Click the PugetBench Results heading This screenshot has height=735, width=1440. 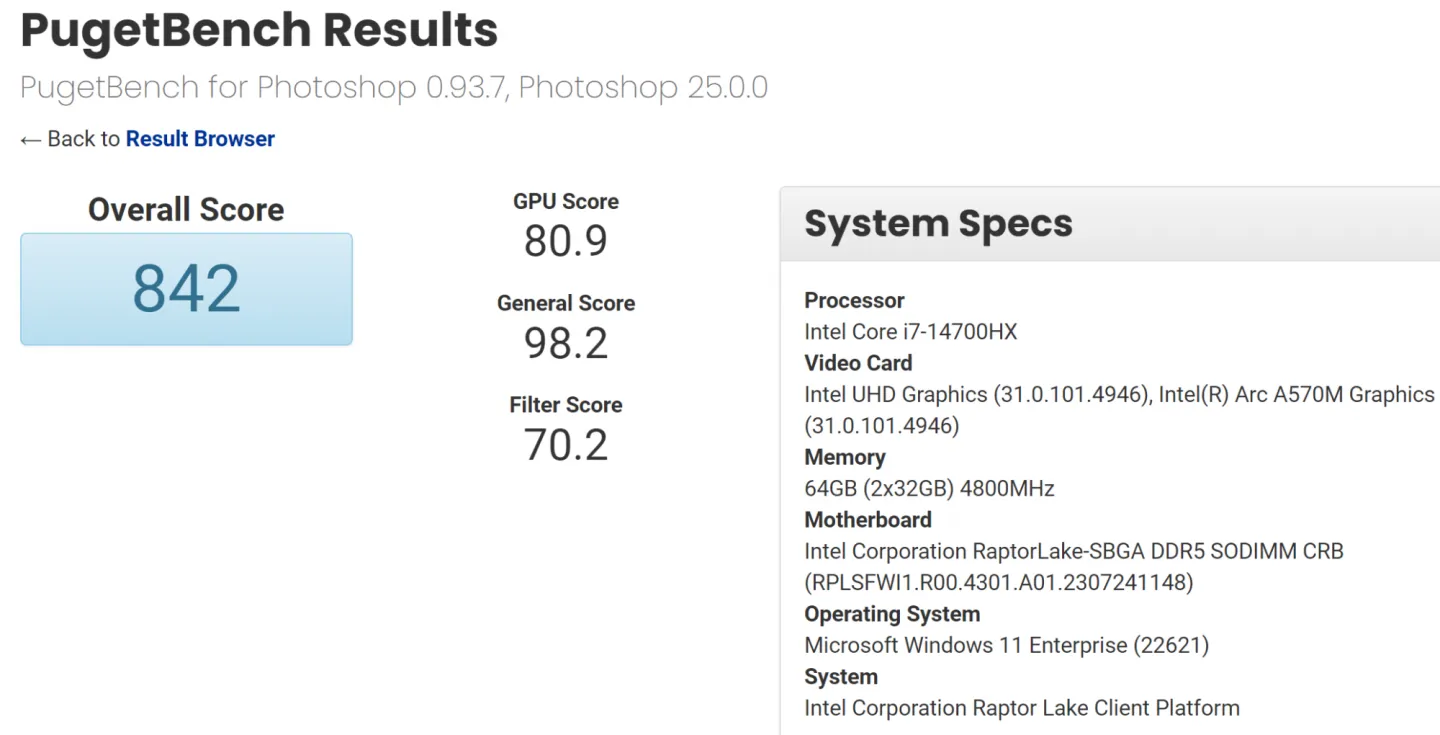pos(259,30)
